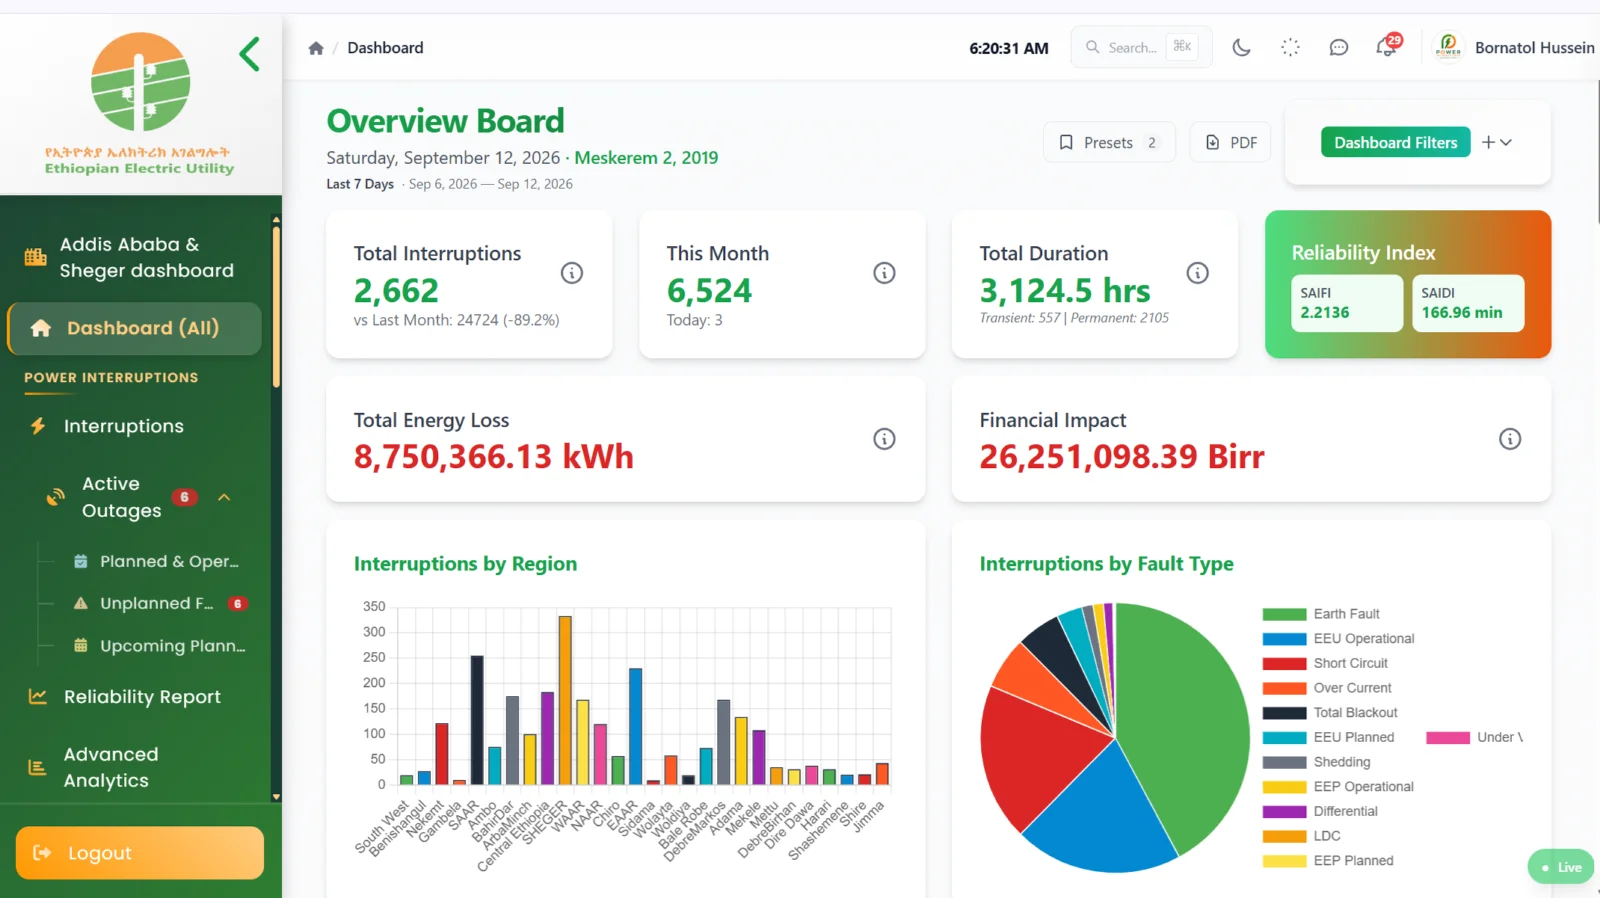Toggle Over Current legend swatch
Viewport: 1600px width, 898px height.
pos(1284,688)
